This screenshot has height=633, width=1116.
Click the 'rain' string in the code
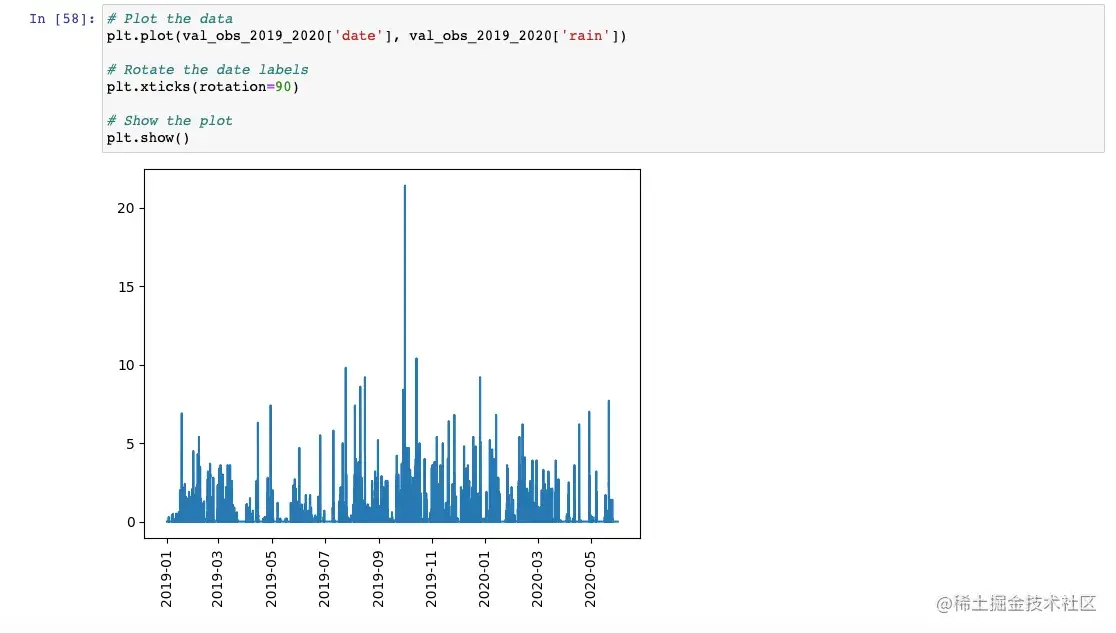[x=585, y=36]
